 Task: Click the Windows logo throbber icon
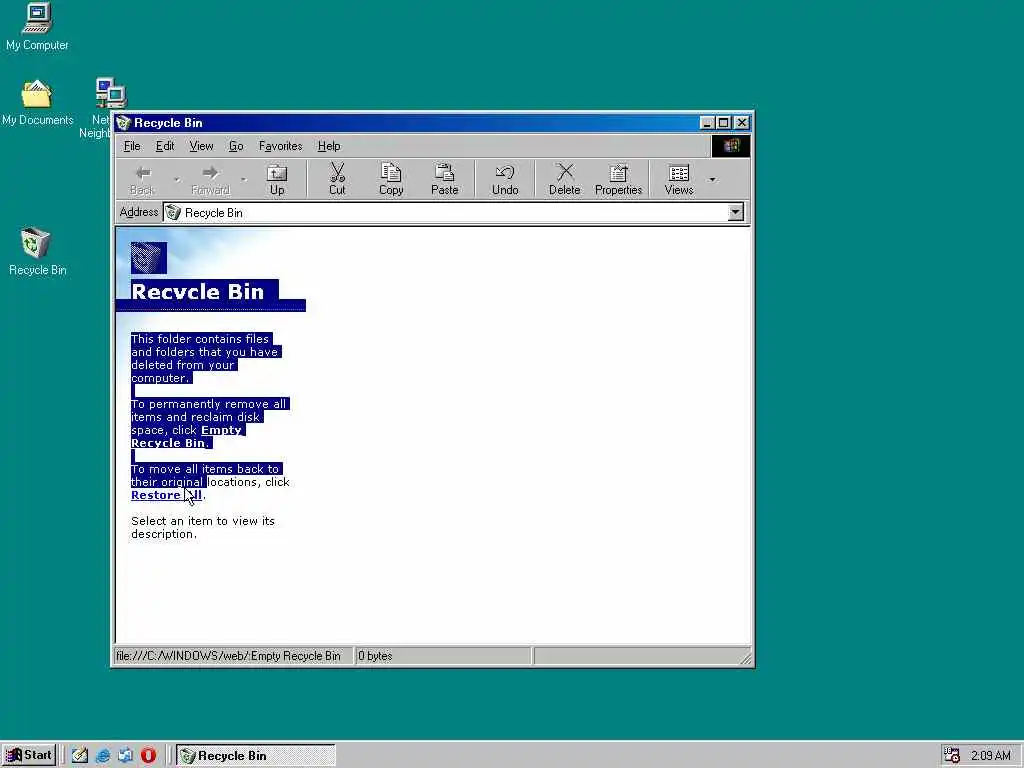(x=731, y=146)
